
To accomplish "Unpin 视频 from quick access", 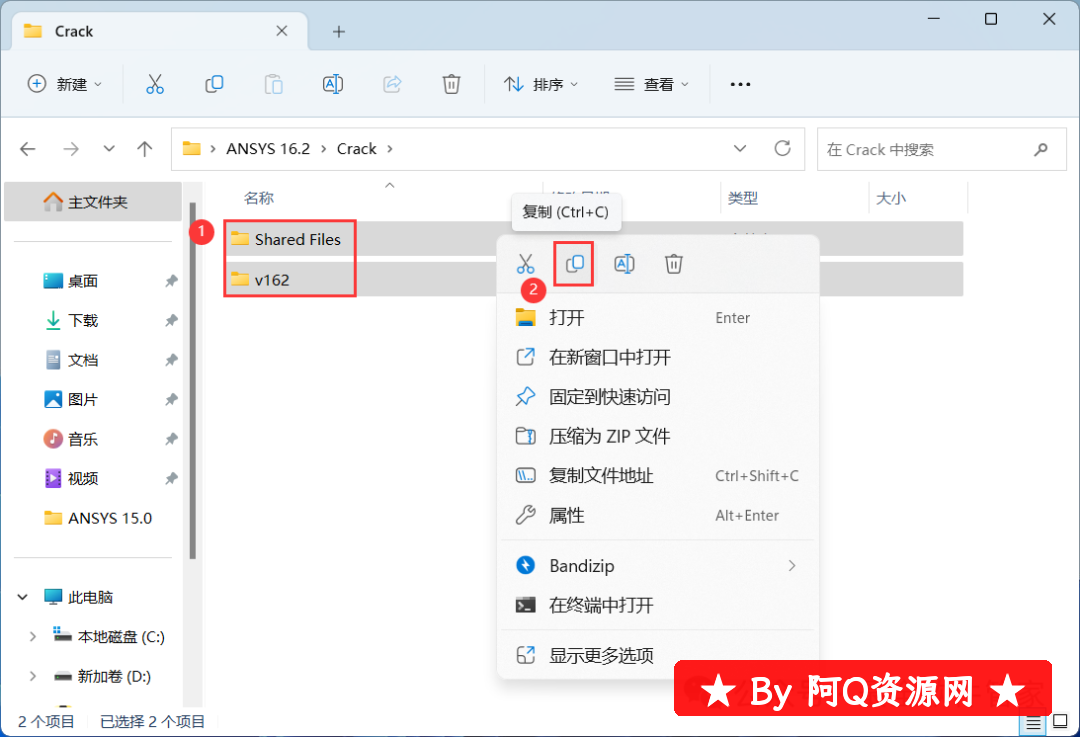I will pyautogui.click(x=171, y=478).
